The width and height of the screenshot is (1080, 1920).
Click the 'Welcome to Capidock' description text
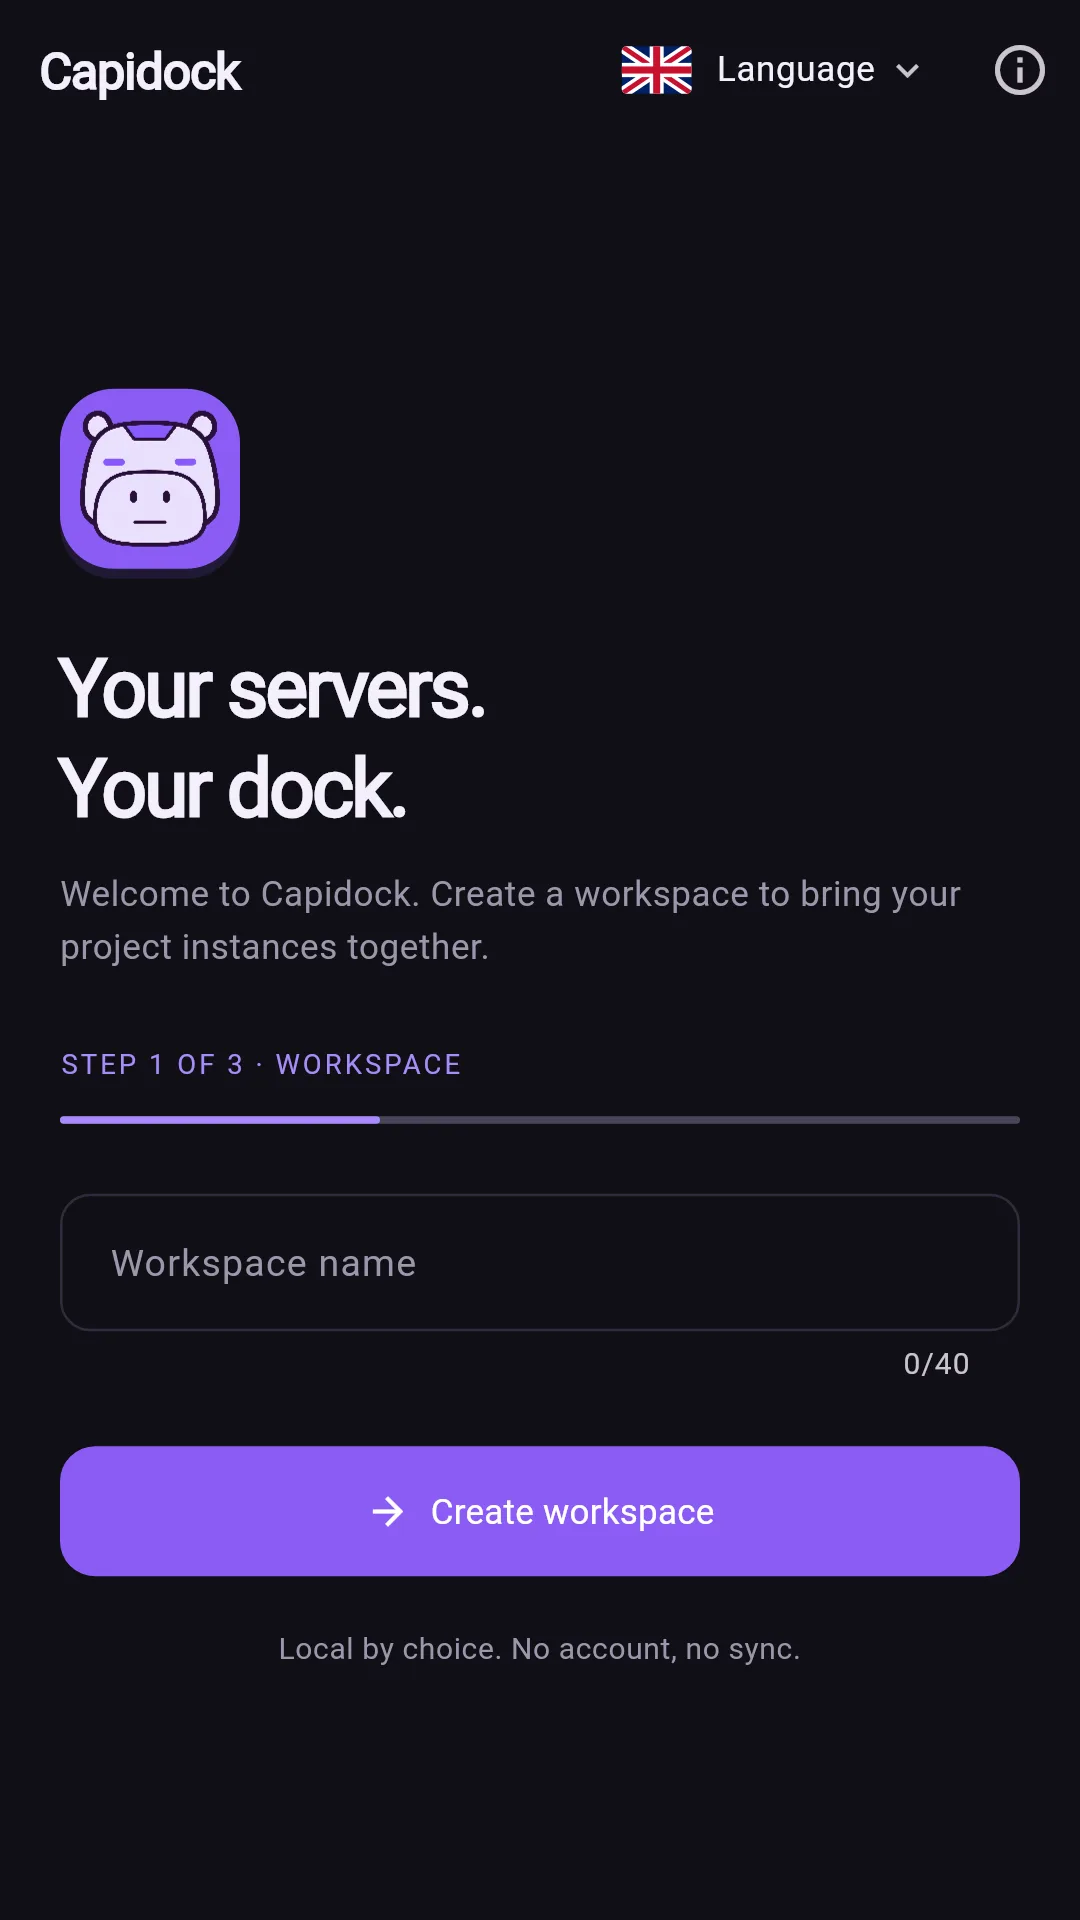(x=511, y=921)
